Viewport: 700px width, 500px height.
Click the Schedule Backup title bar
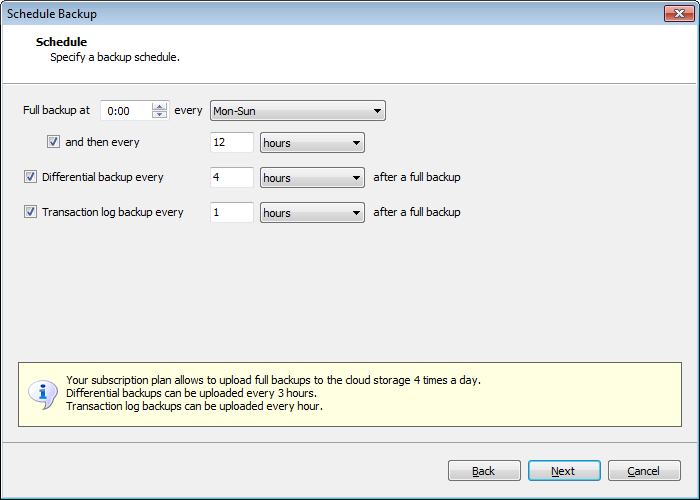click(300, 13)
